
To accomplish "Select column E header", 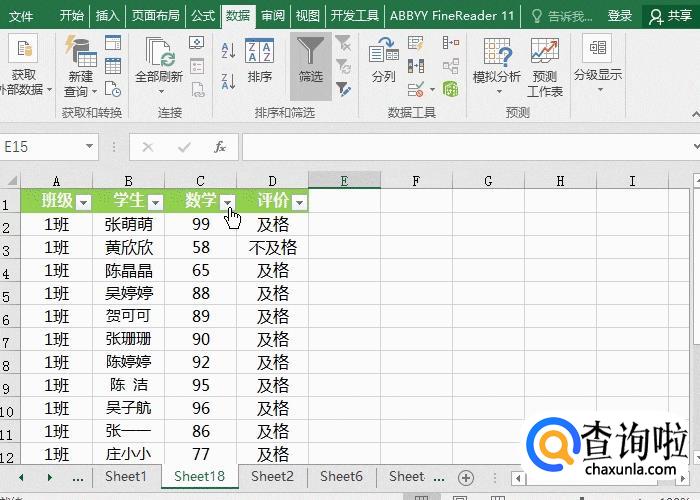I will (344, 181).
